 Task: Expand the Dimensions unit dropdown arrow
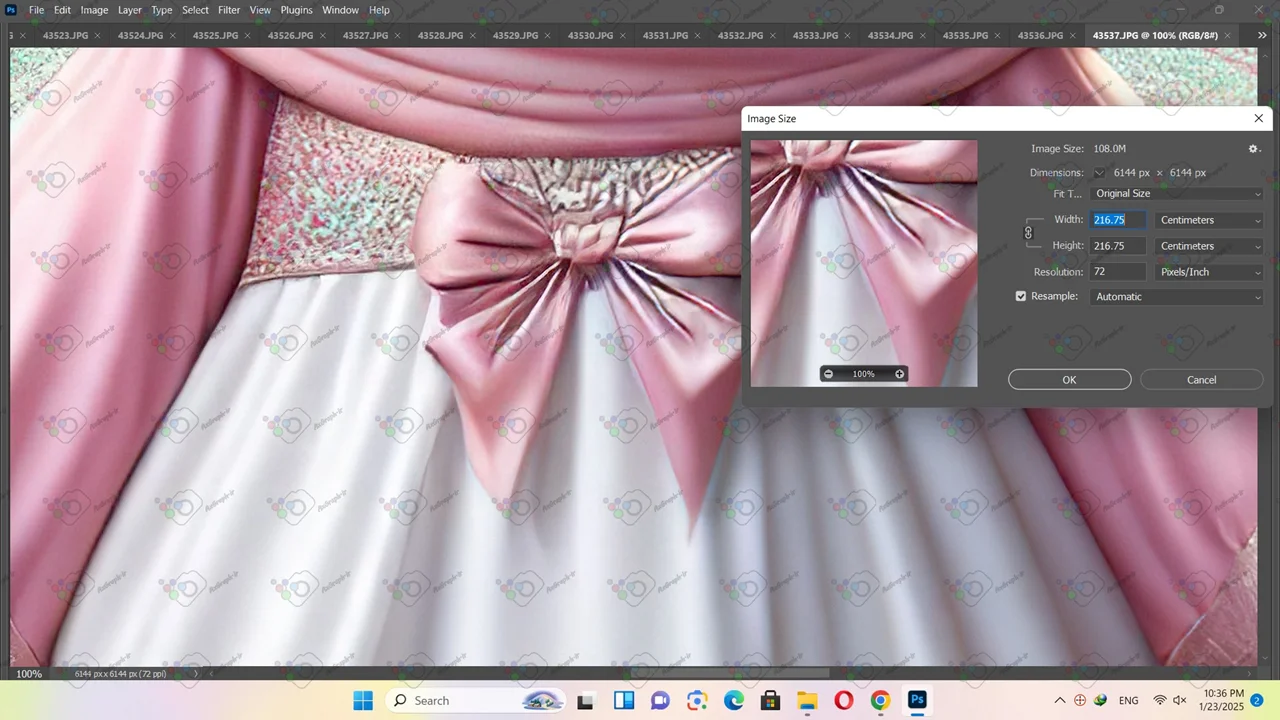[x=1099, y=173]
